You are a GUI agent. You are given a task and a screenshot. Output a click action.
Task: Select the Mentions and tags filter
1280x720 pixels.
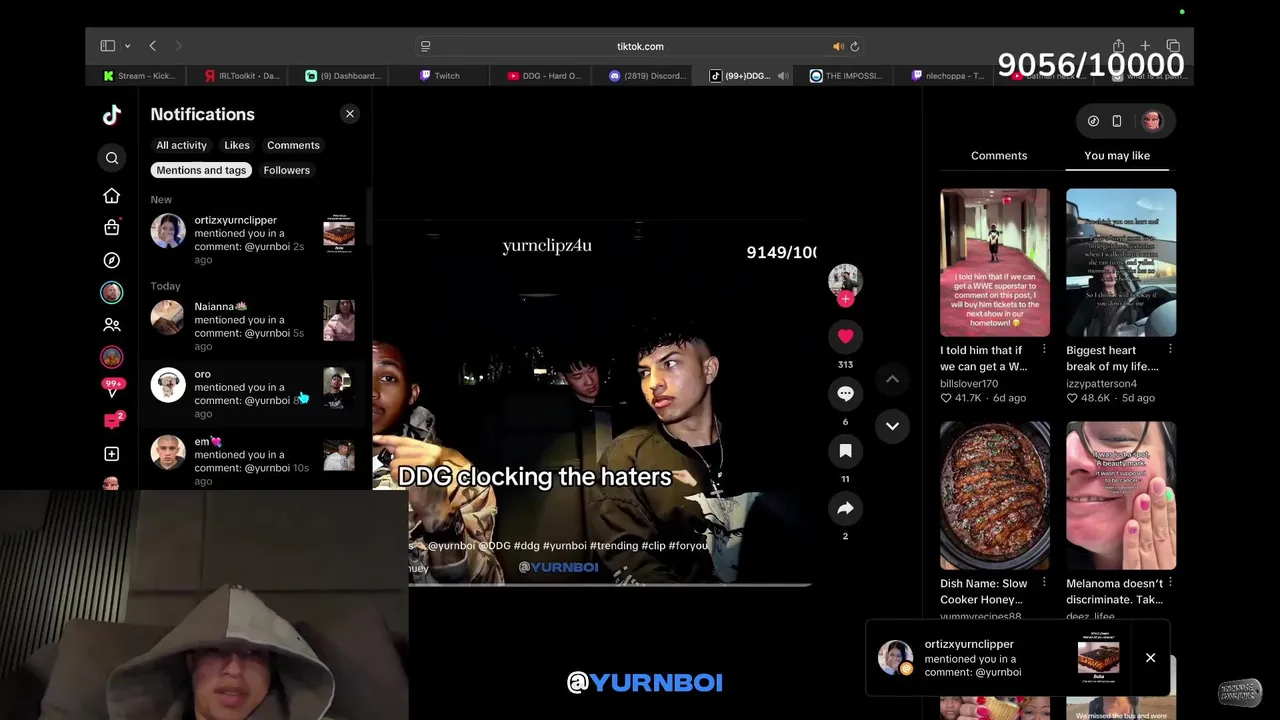click(201, 170)
